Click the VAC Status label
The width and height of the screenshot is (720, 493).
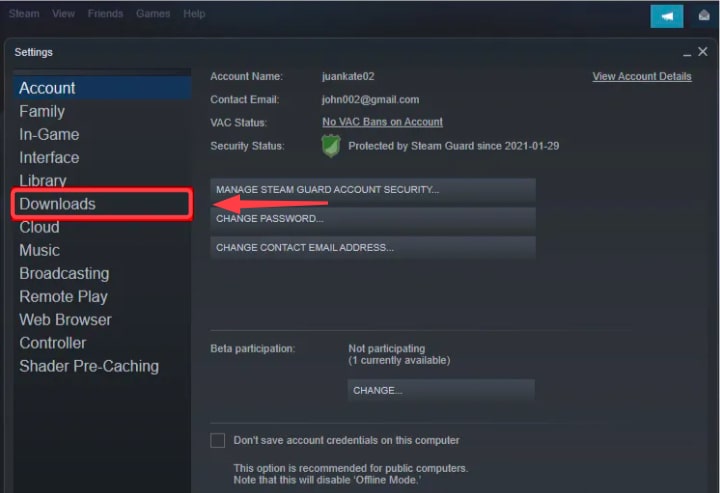[239, 123]
